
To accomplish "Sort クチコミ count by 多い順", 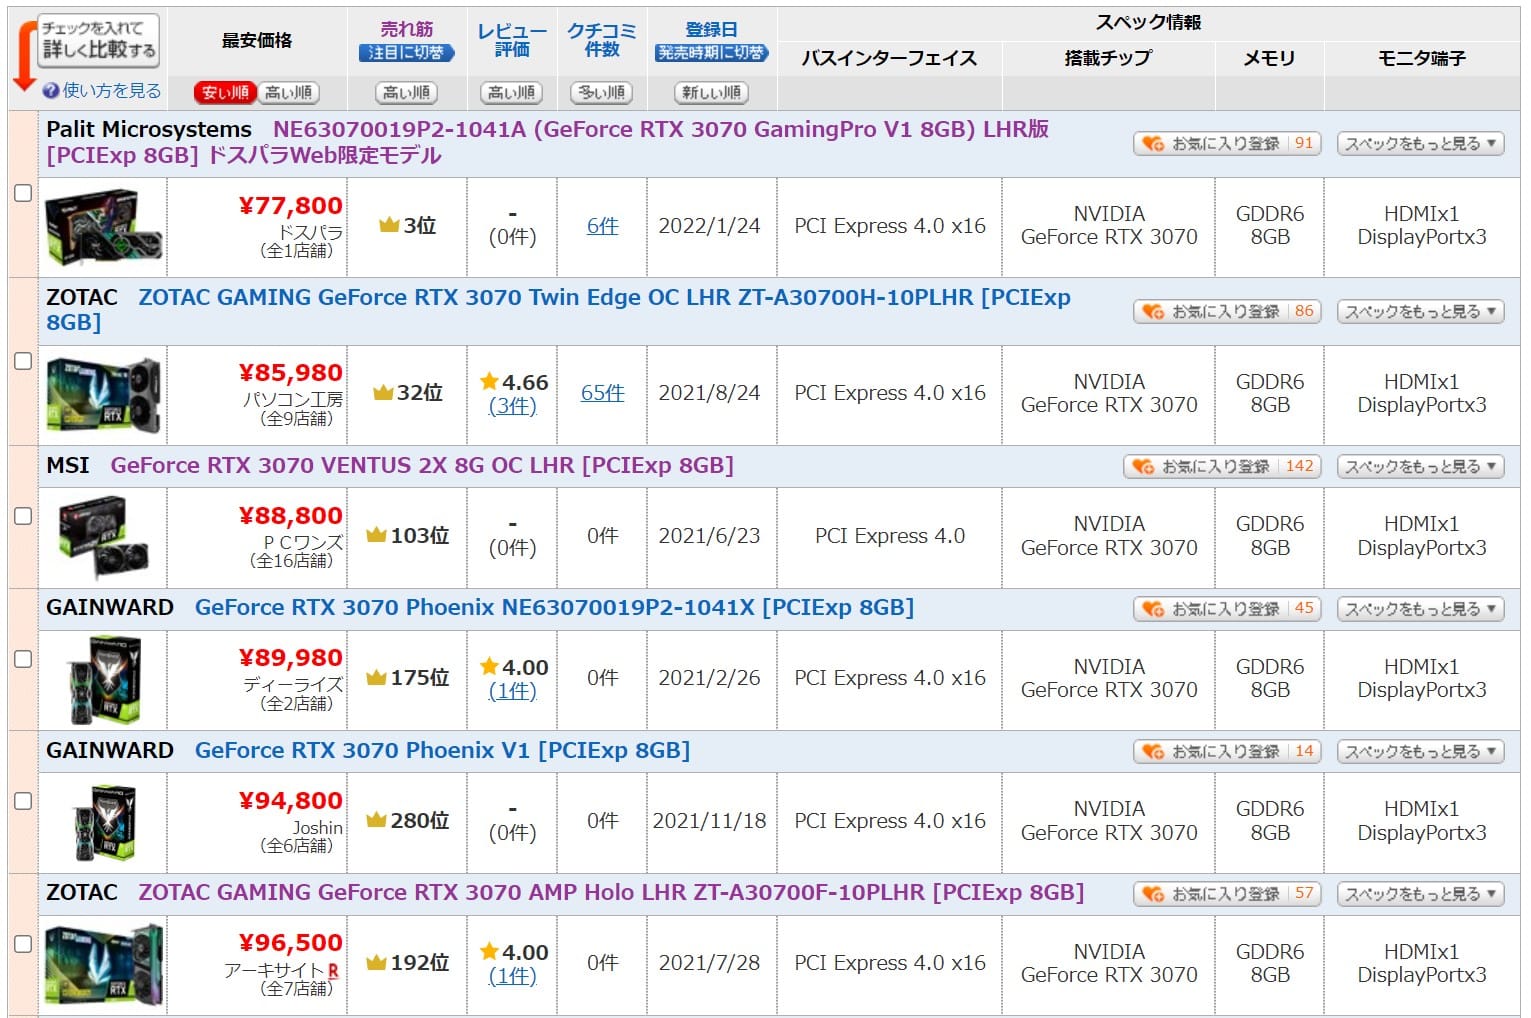I will coord(601,93).
